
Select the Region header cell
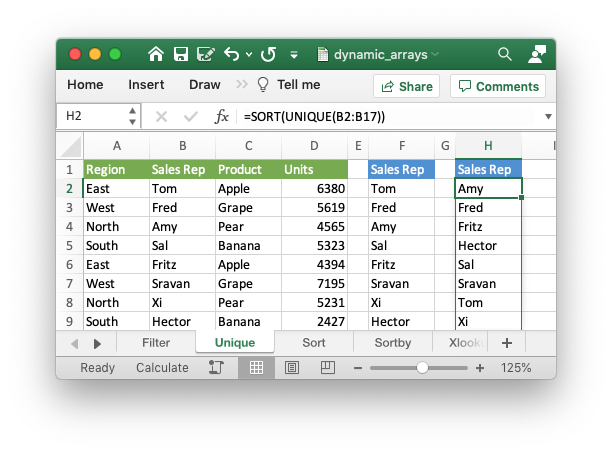(x=116, y=169)
